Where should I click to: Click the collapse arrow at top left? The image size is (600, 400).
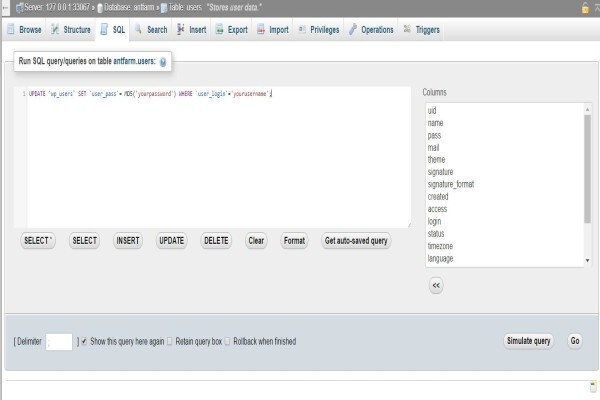click(x=5, y=8)
